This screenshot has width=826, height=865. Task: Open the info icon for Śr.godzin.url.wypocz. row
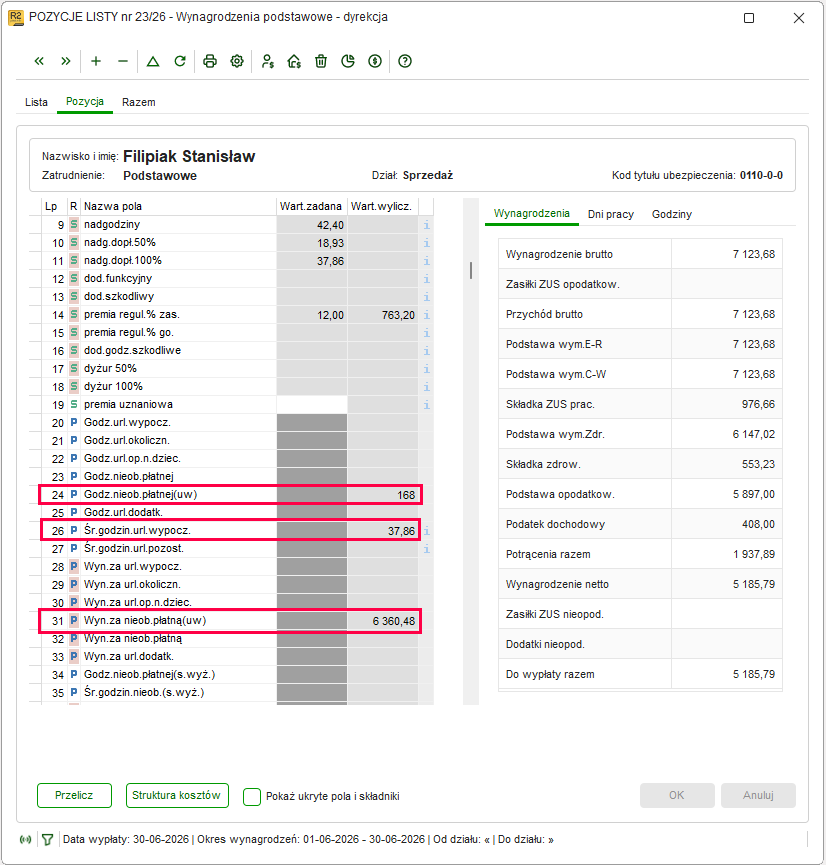click(x=427, y=531)
